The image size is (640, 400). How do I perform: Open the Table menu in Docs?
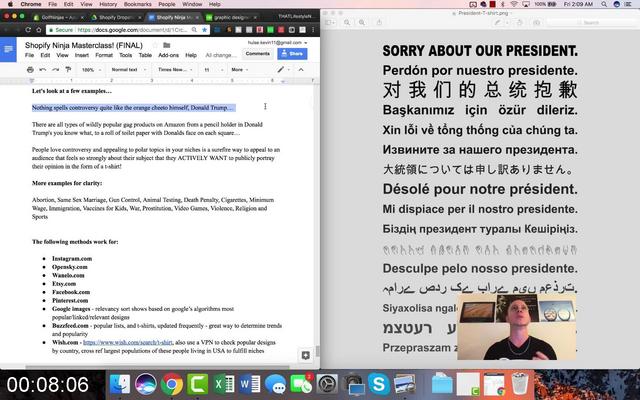[x=145, y=55]
